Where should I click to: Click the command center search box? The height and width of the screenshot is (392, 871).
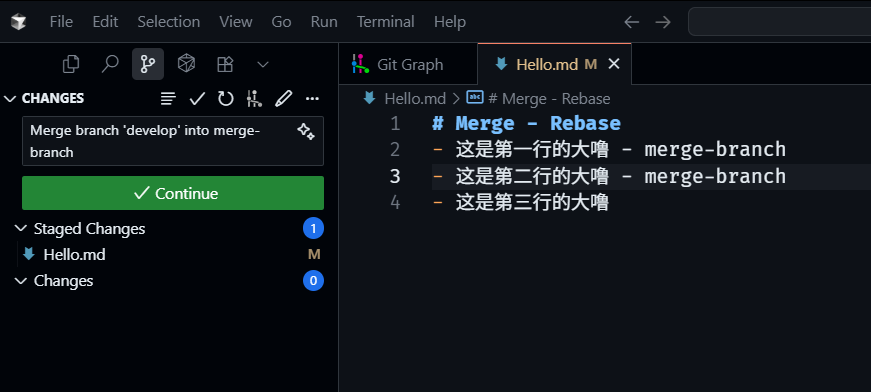(779, 22)
